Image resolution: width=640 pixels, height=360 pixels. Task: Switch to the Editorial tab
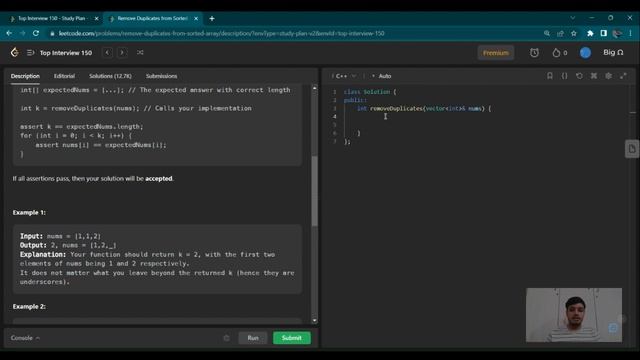(64, 76)
